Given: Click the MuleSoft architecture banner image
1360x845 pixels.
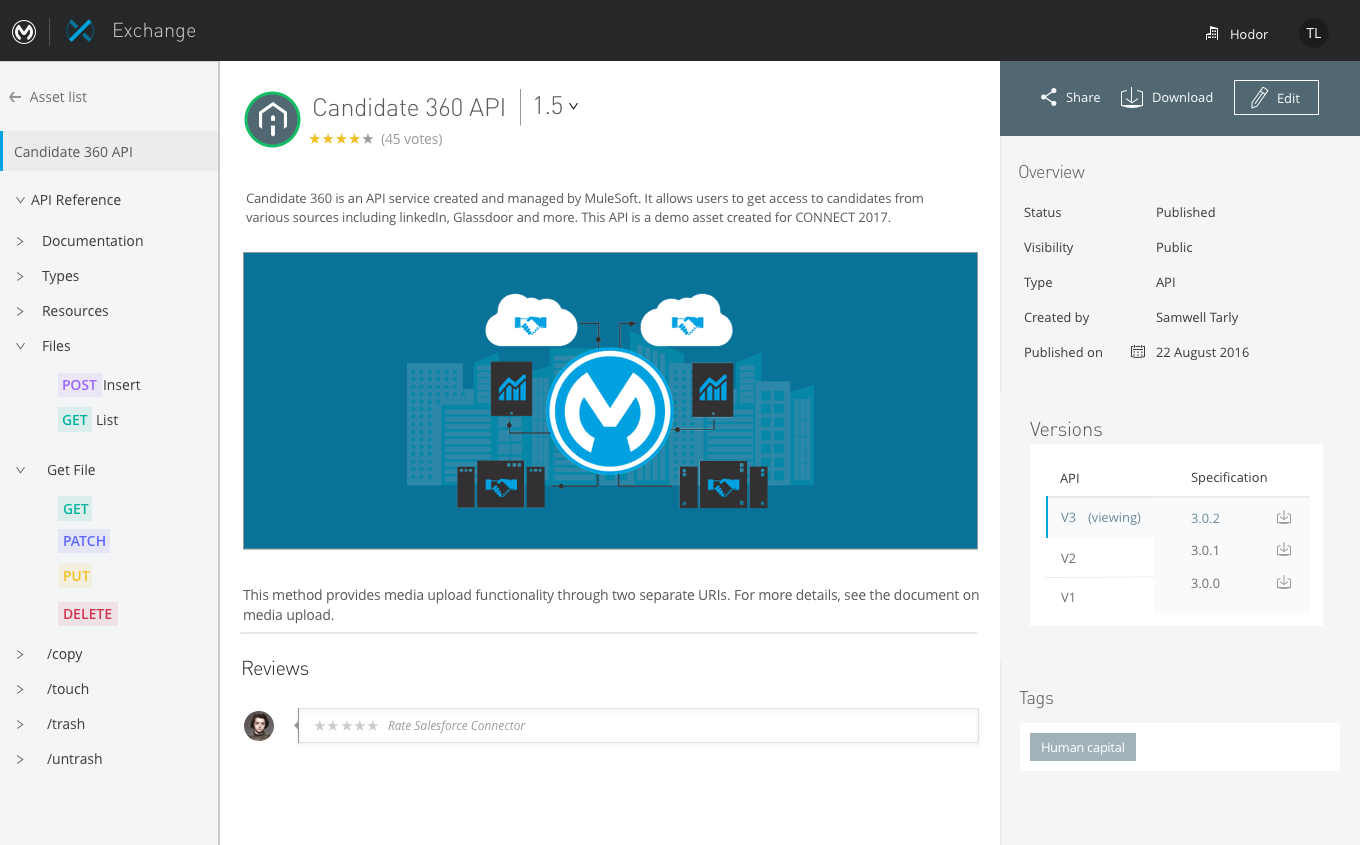Looking at the screenshot, I should [x=610, y=400].
